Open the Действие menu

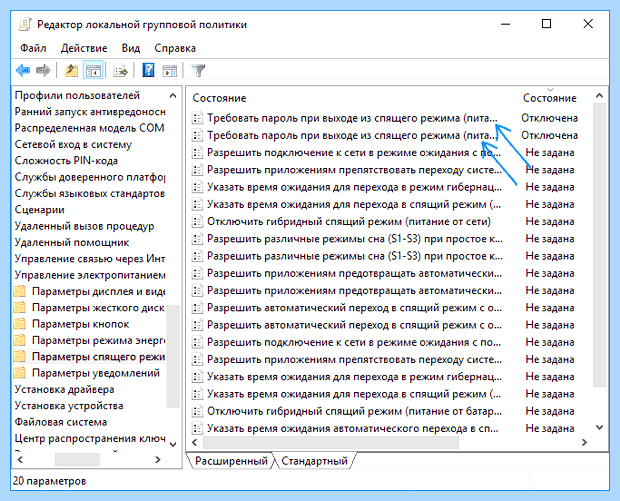pyautogui.click(x=84, y=48)
